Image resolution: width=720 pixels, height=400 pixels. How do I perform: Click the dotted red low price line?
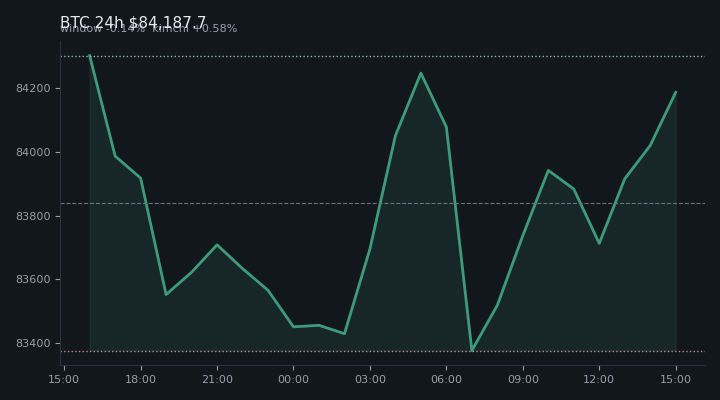tap(383, 351)
